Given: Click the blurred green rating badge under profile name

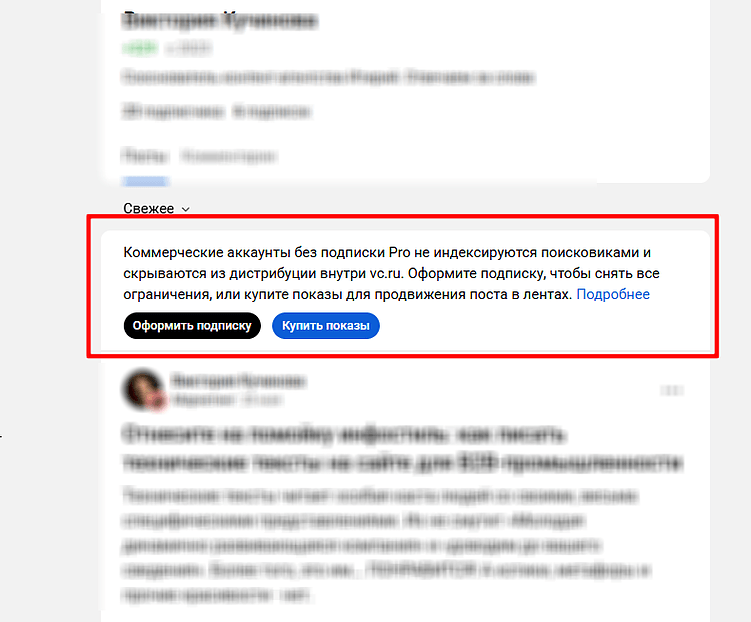Looking at the screenshot, I should [140, 48].
